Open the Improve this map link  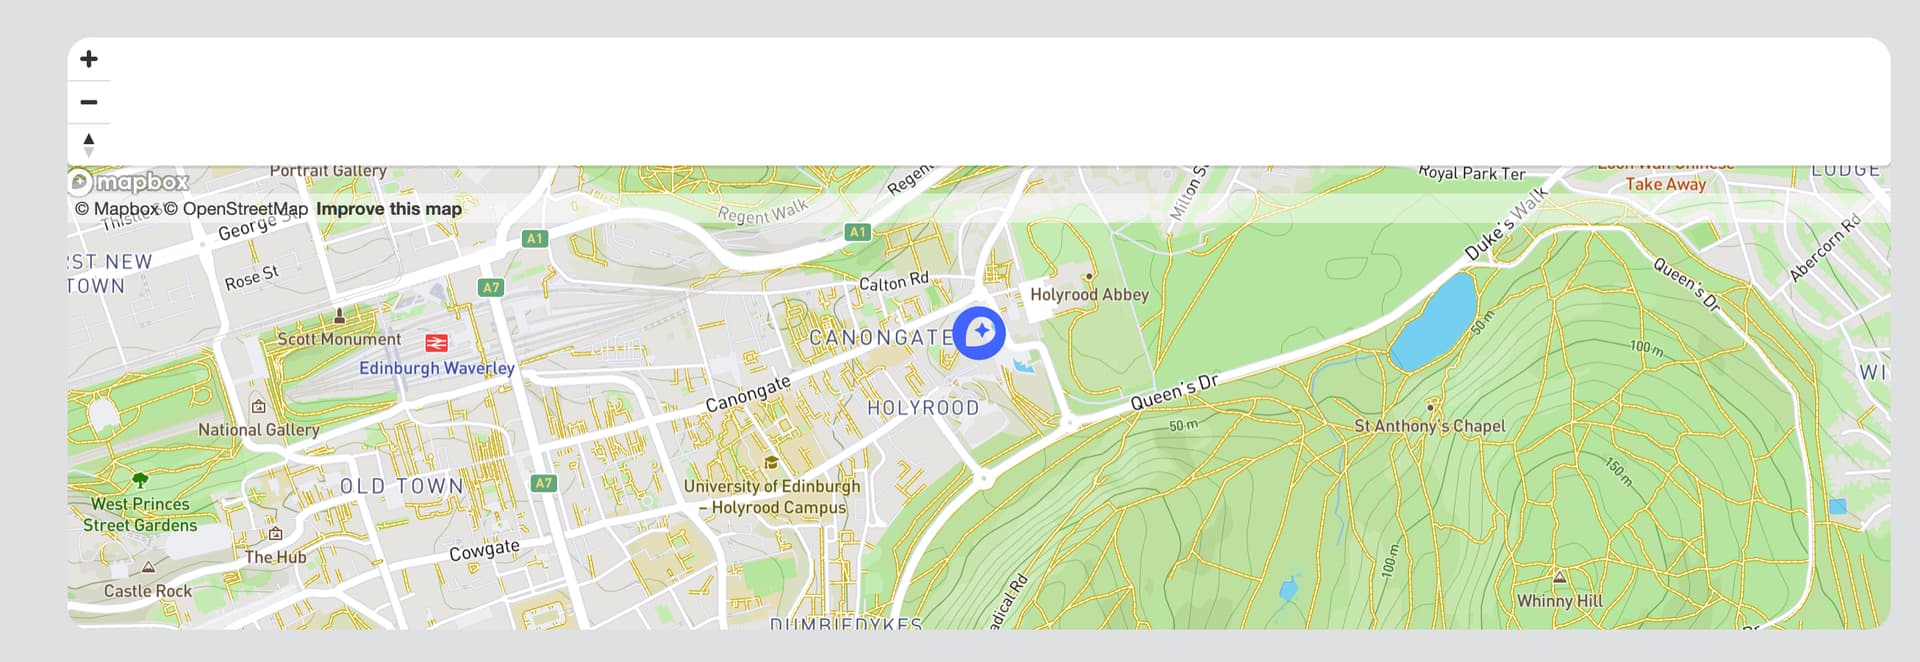point(389,209)
